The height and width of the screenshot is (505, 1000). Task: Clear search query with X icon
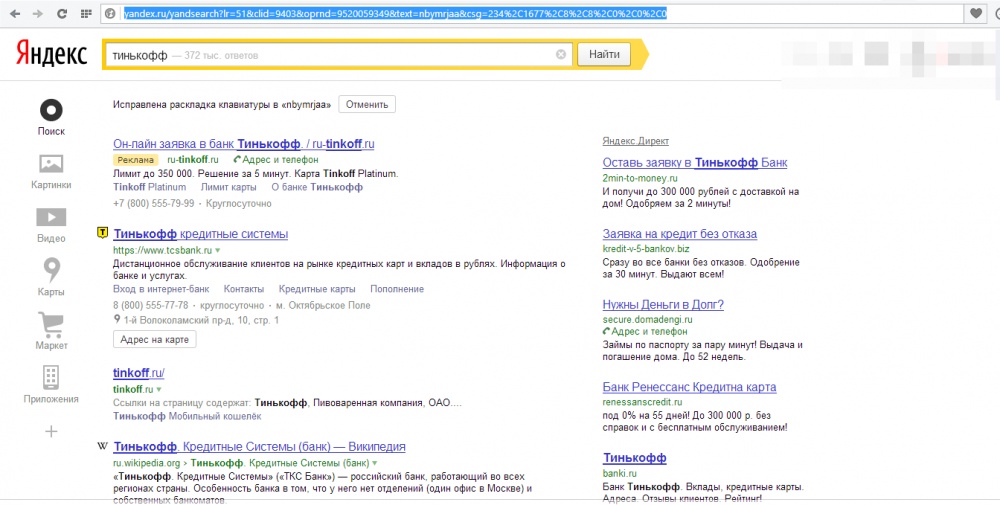pos(561,54)
